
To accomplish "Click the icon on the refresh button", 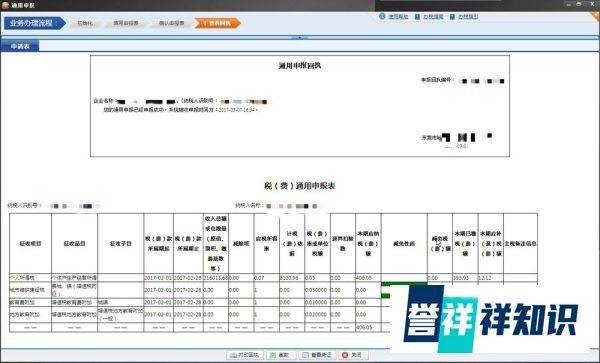I will coord(273,355).
